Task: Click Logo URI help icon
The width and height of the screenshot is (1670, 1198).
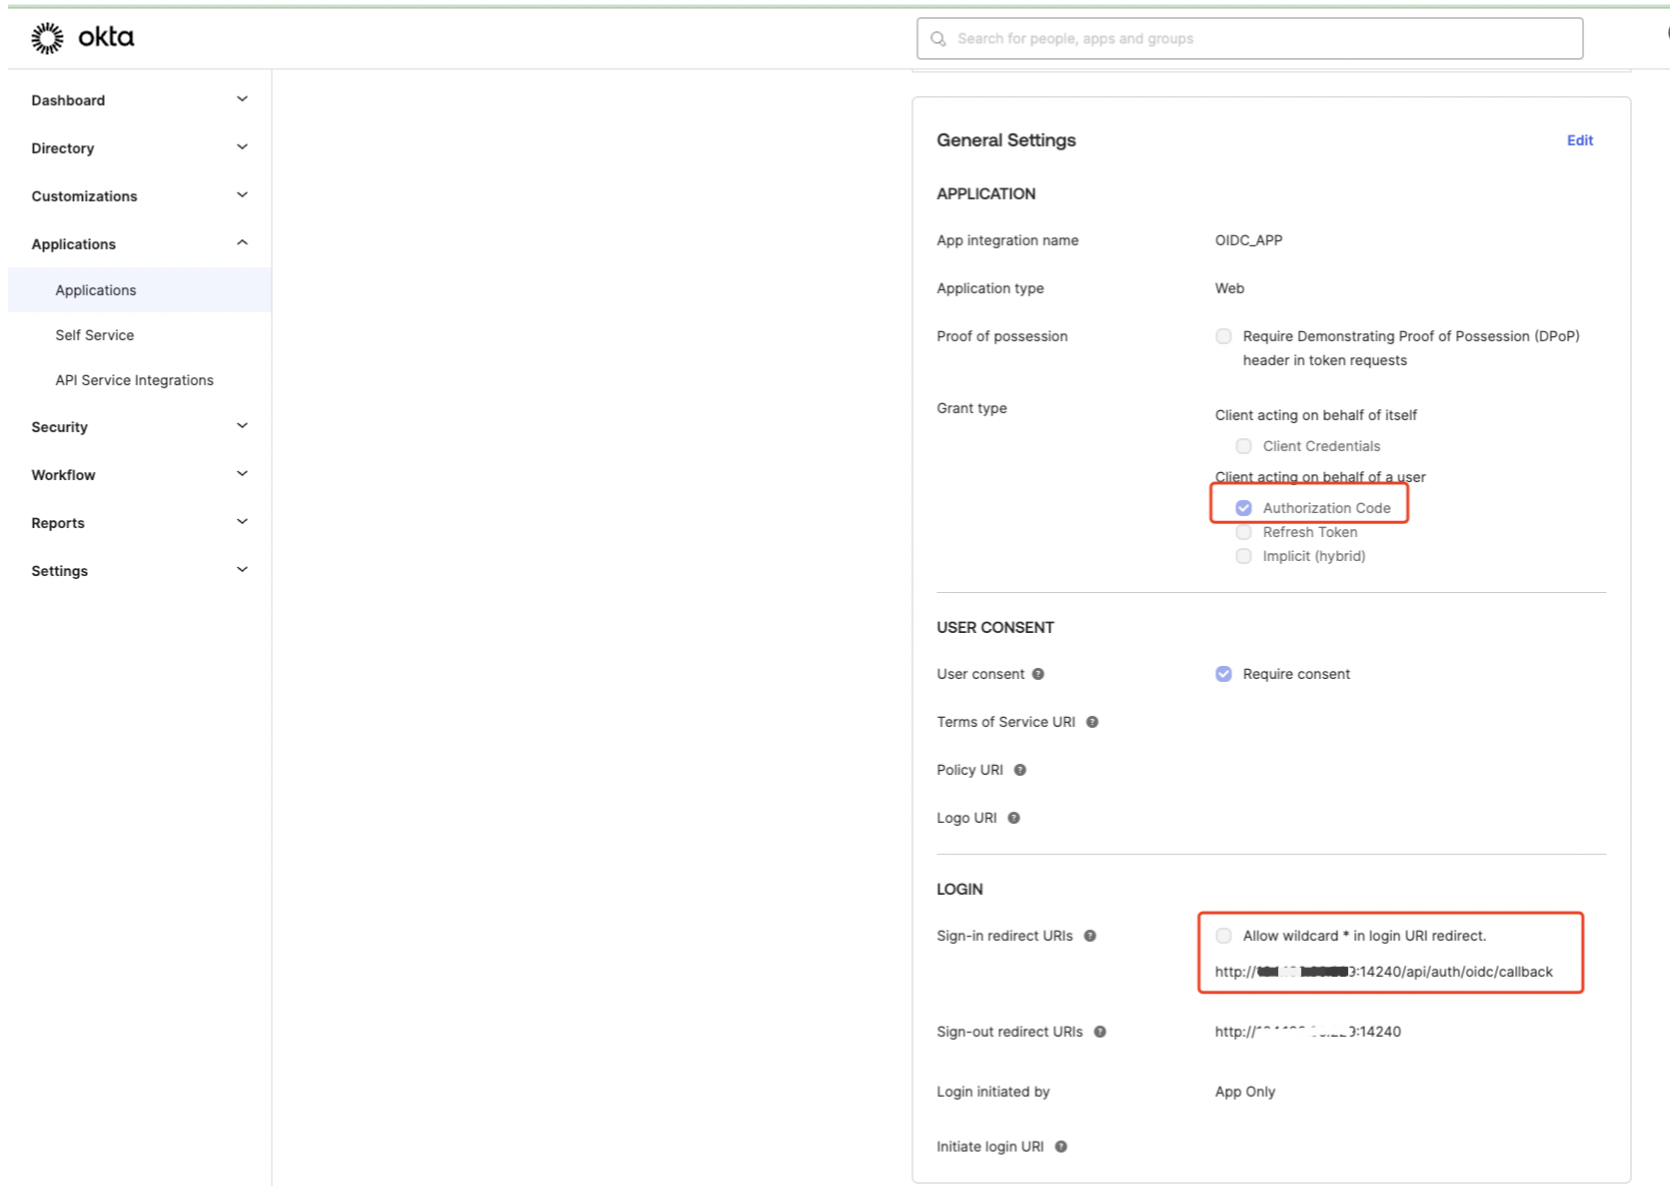Action: tap(1014, 818)
